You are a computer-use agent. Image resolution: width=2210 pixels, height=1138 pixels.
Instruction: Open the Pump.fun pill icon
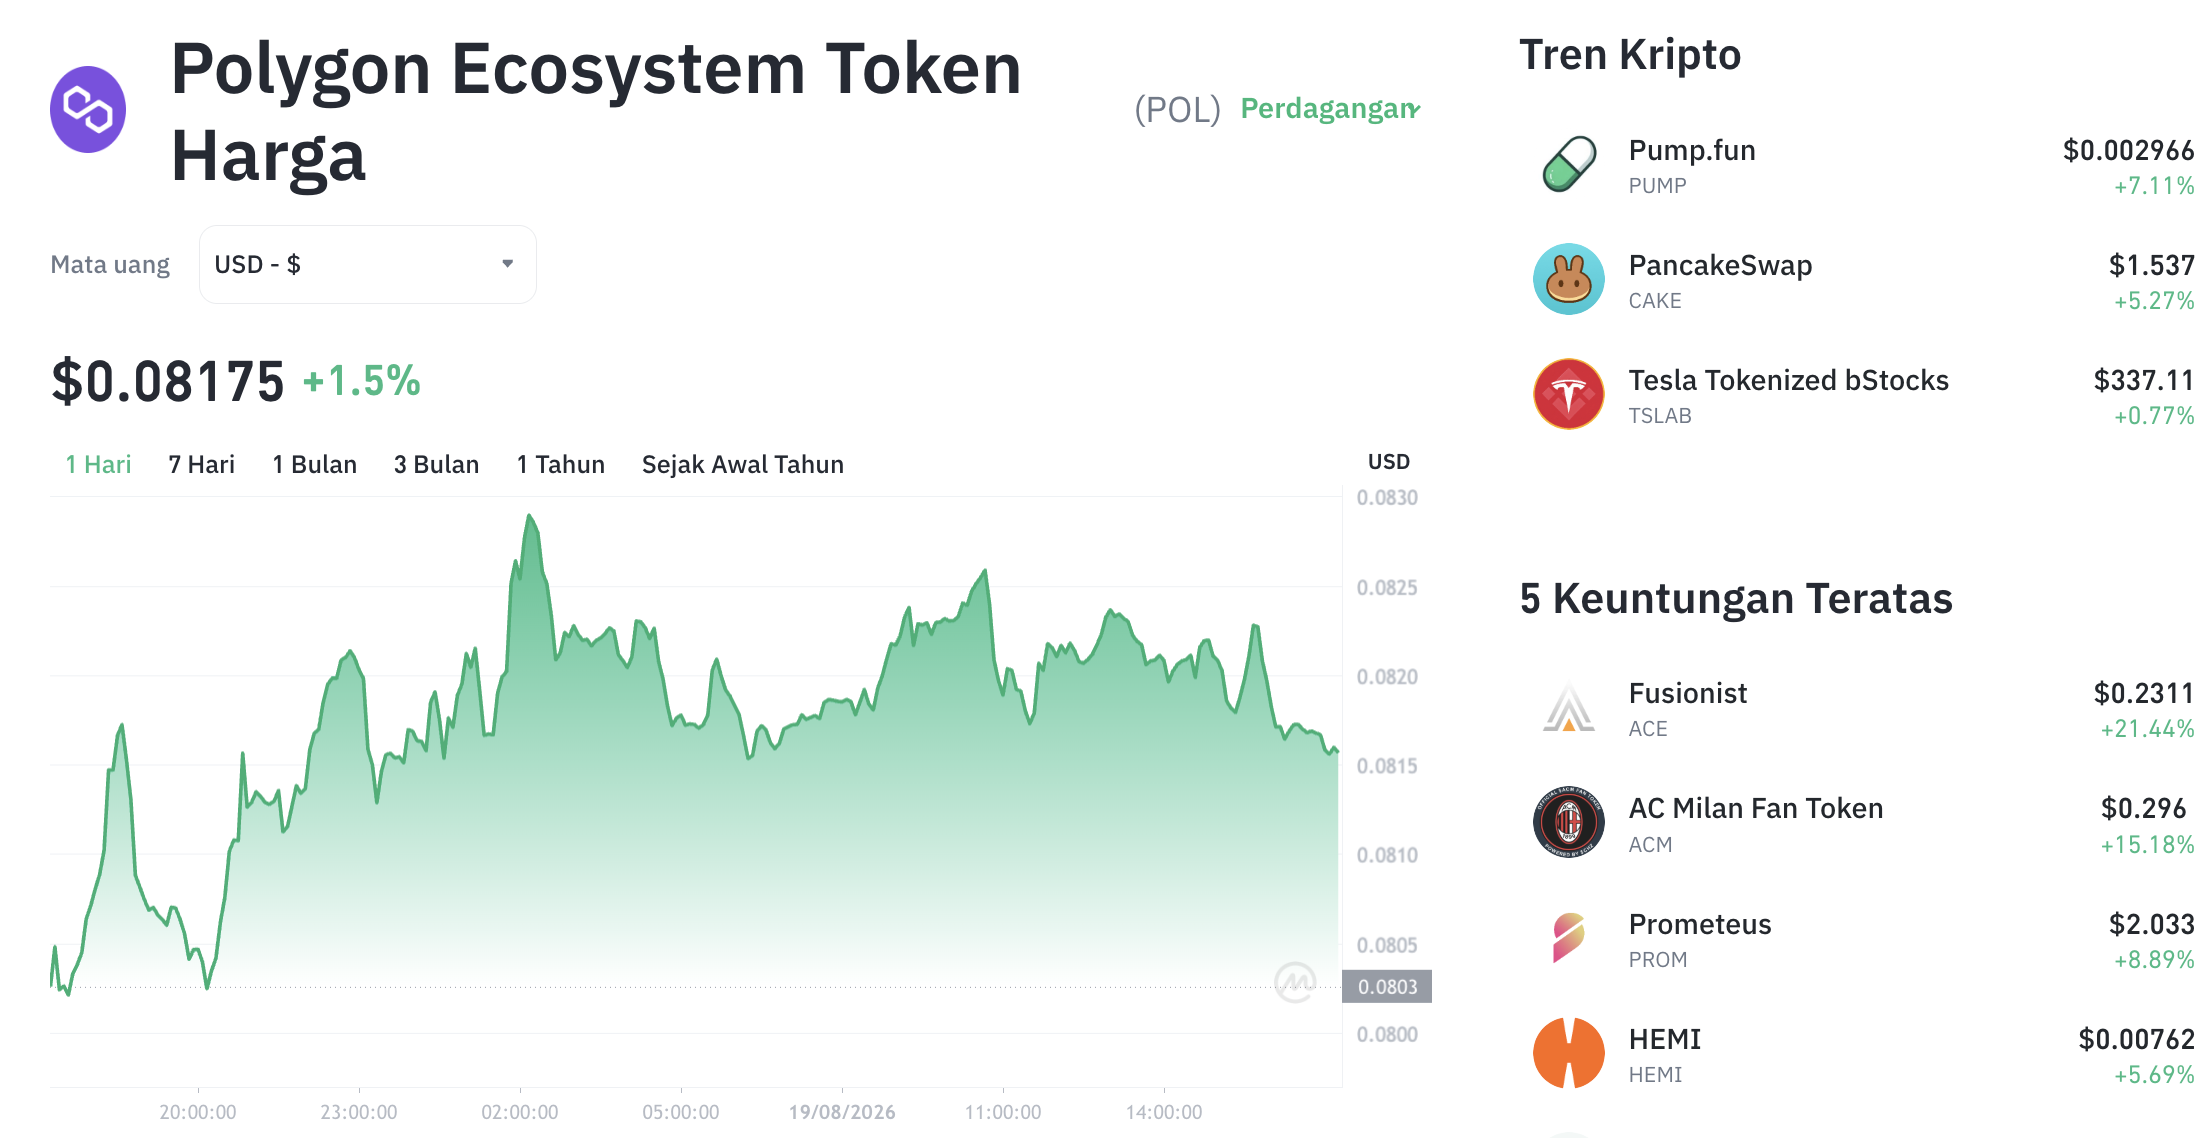[x=1568, y=164]
